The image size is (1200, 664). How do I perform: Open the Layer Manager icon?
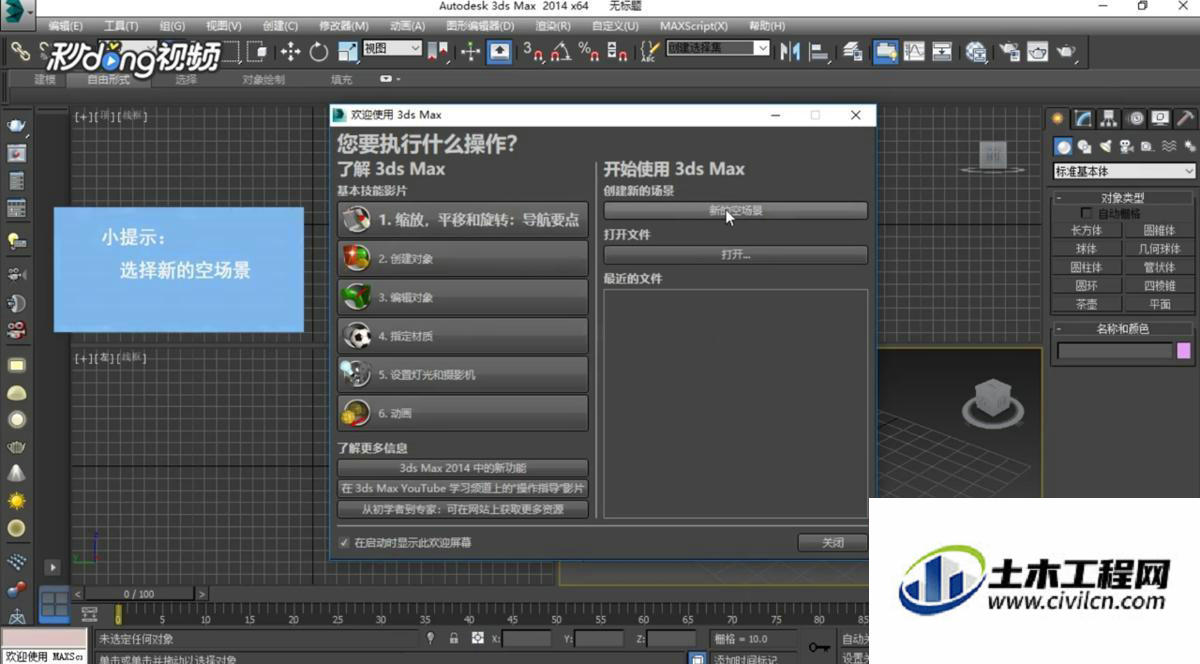tap(853, 51)
